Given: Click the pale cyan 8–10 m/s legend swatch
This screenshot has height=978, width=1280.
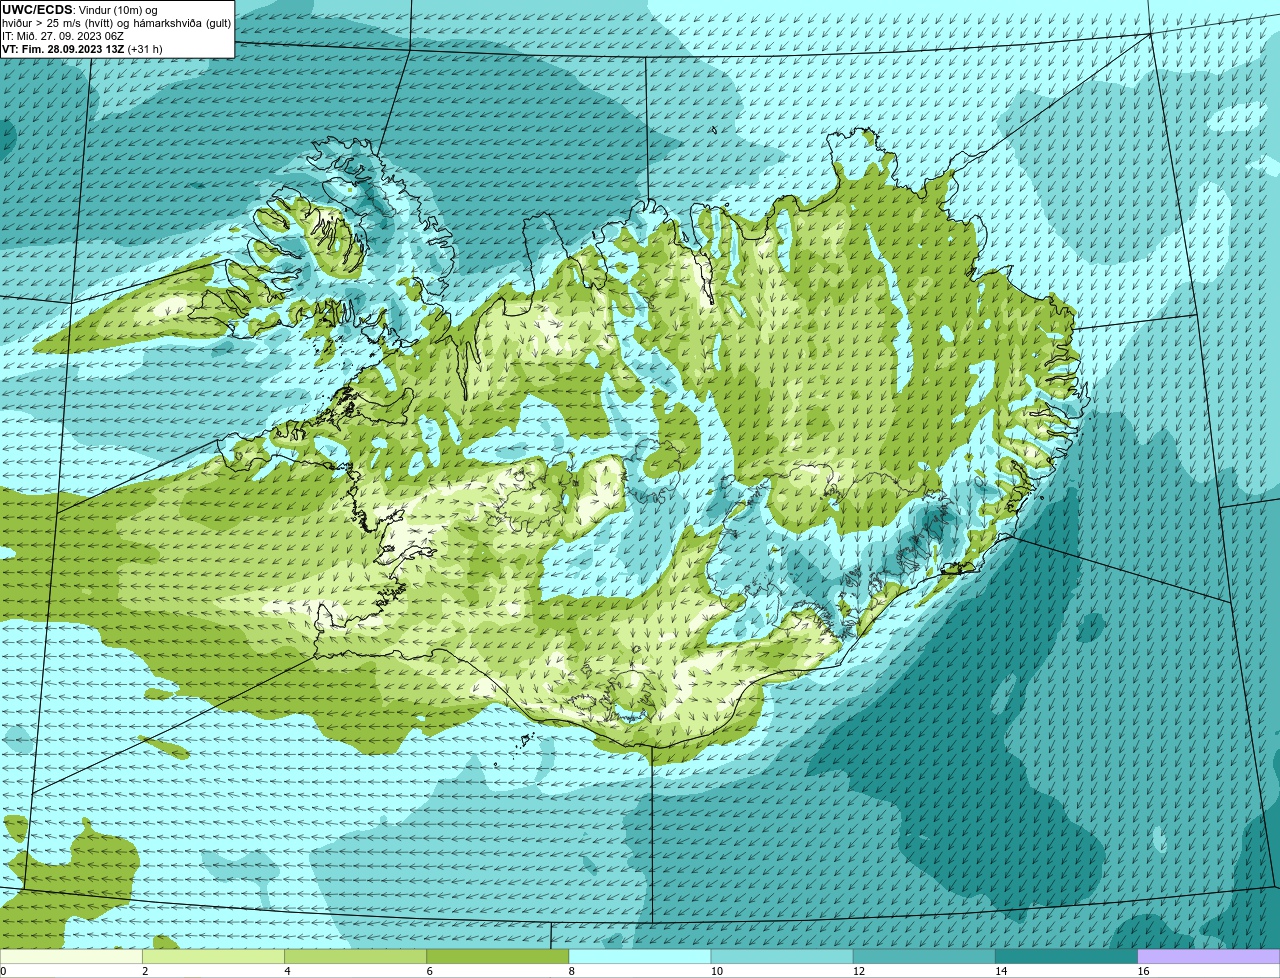Looking at the screenshot, I should [x=640, y=956].
